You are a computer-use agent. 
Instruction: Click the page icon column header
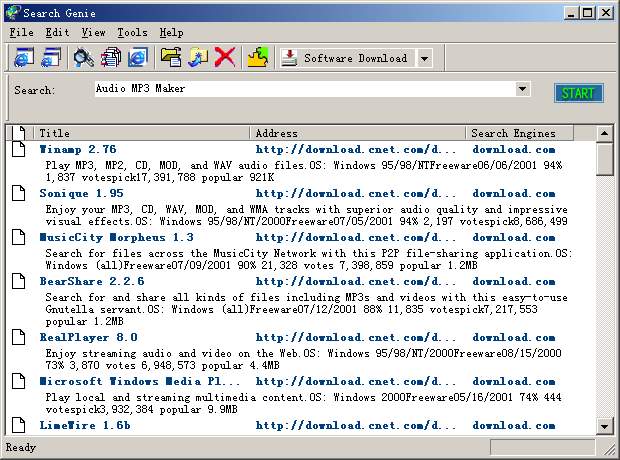(18, 133)
